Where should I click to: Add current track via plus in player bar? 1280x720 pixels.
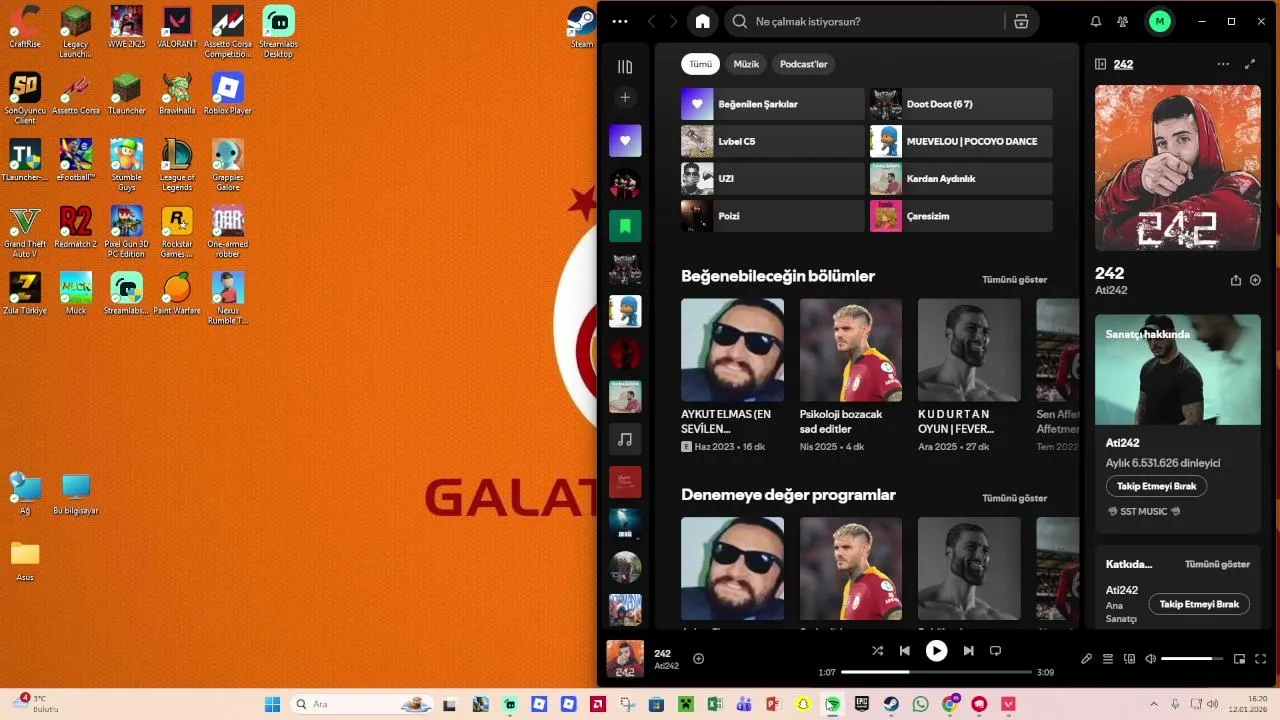point(699,658)
